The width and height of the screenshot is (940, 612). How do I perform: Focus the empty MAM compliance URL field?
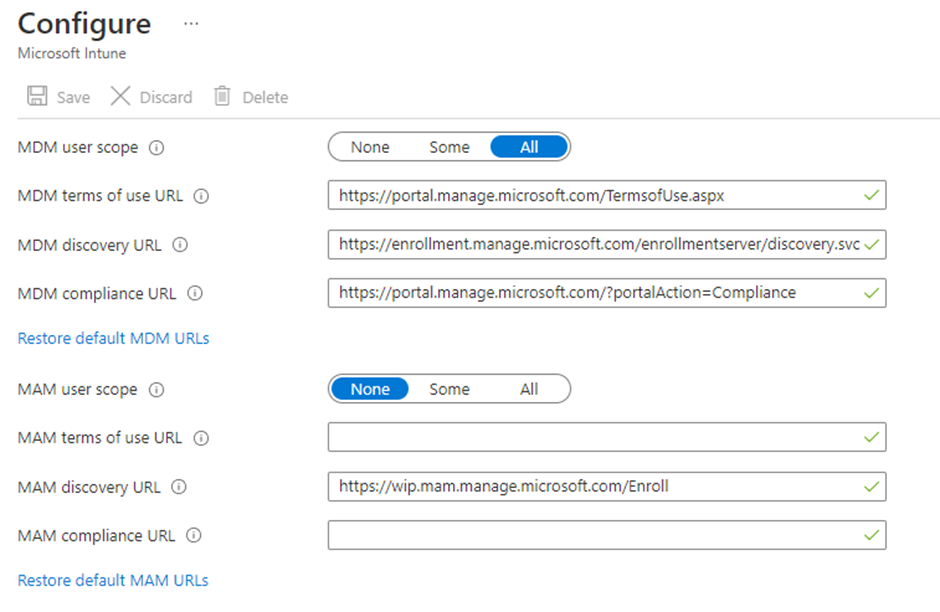point(607,535)
